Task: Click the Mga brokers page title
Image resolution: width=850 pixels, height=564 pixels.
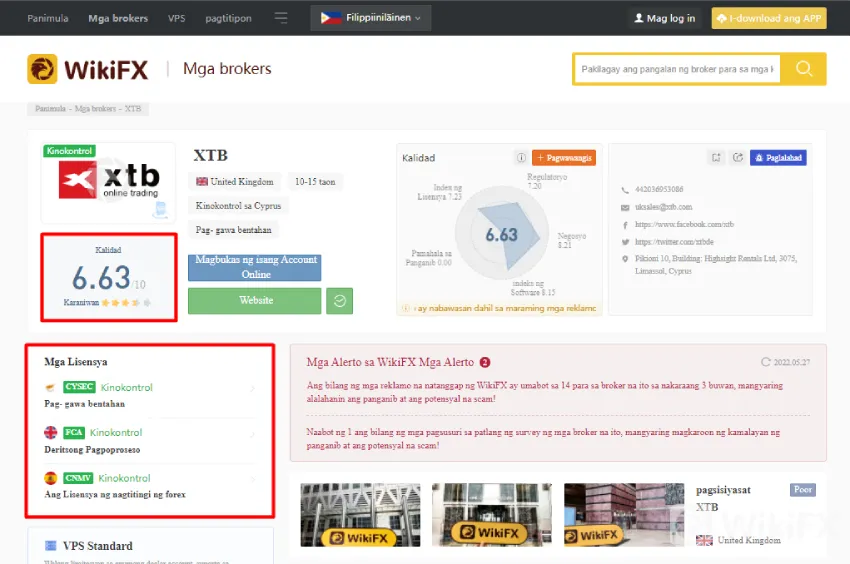Action: click(227, 69)
